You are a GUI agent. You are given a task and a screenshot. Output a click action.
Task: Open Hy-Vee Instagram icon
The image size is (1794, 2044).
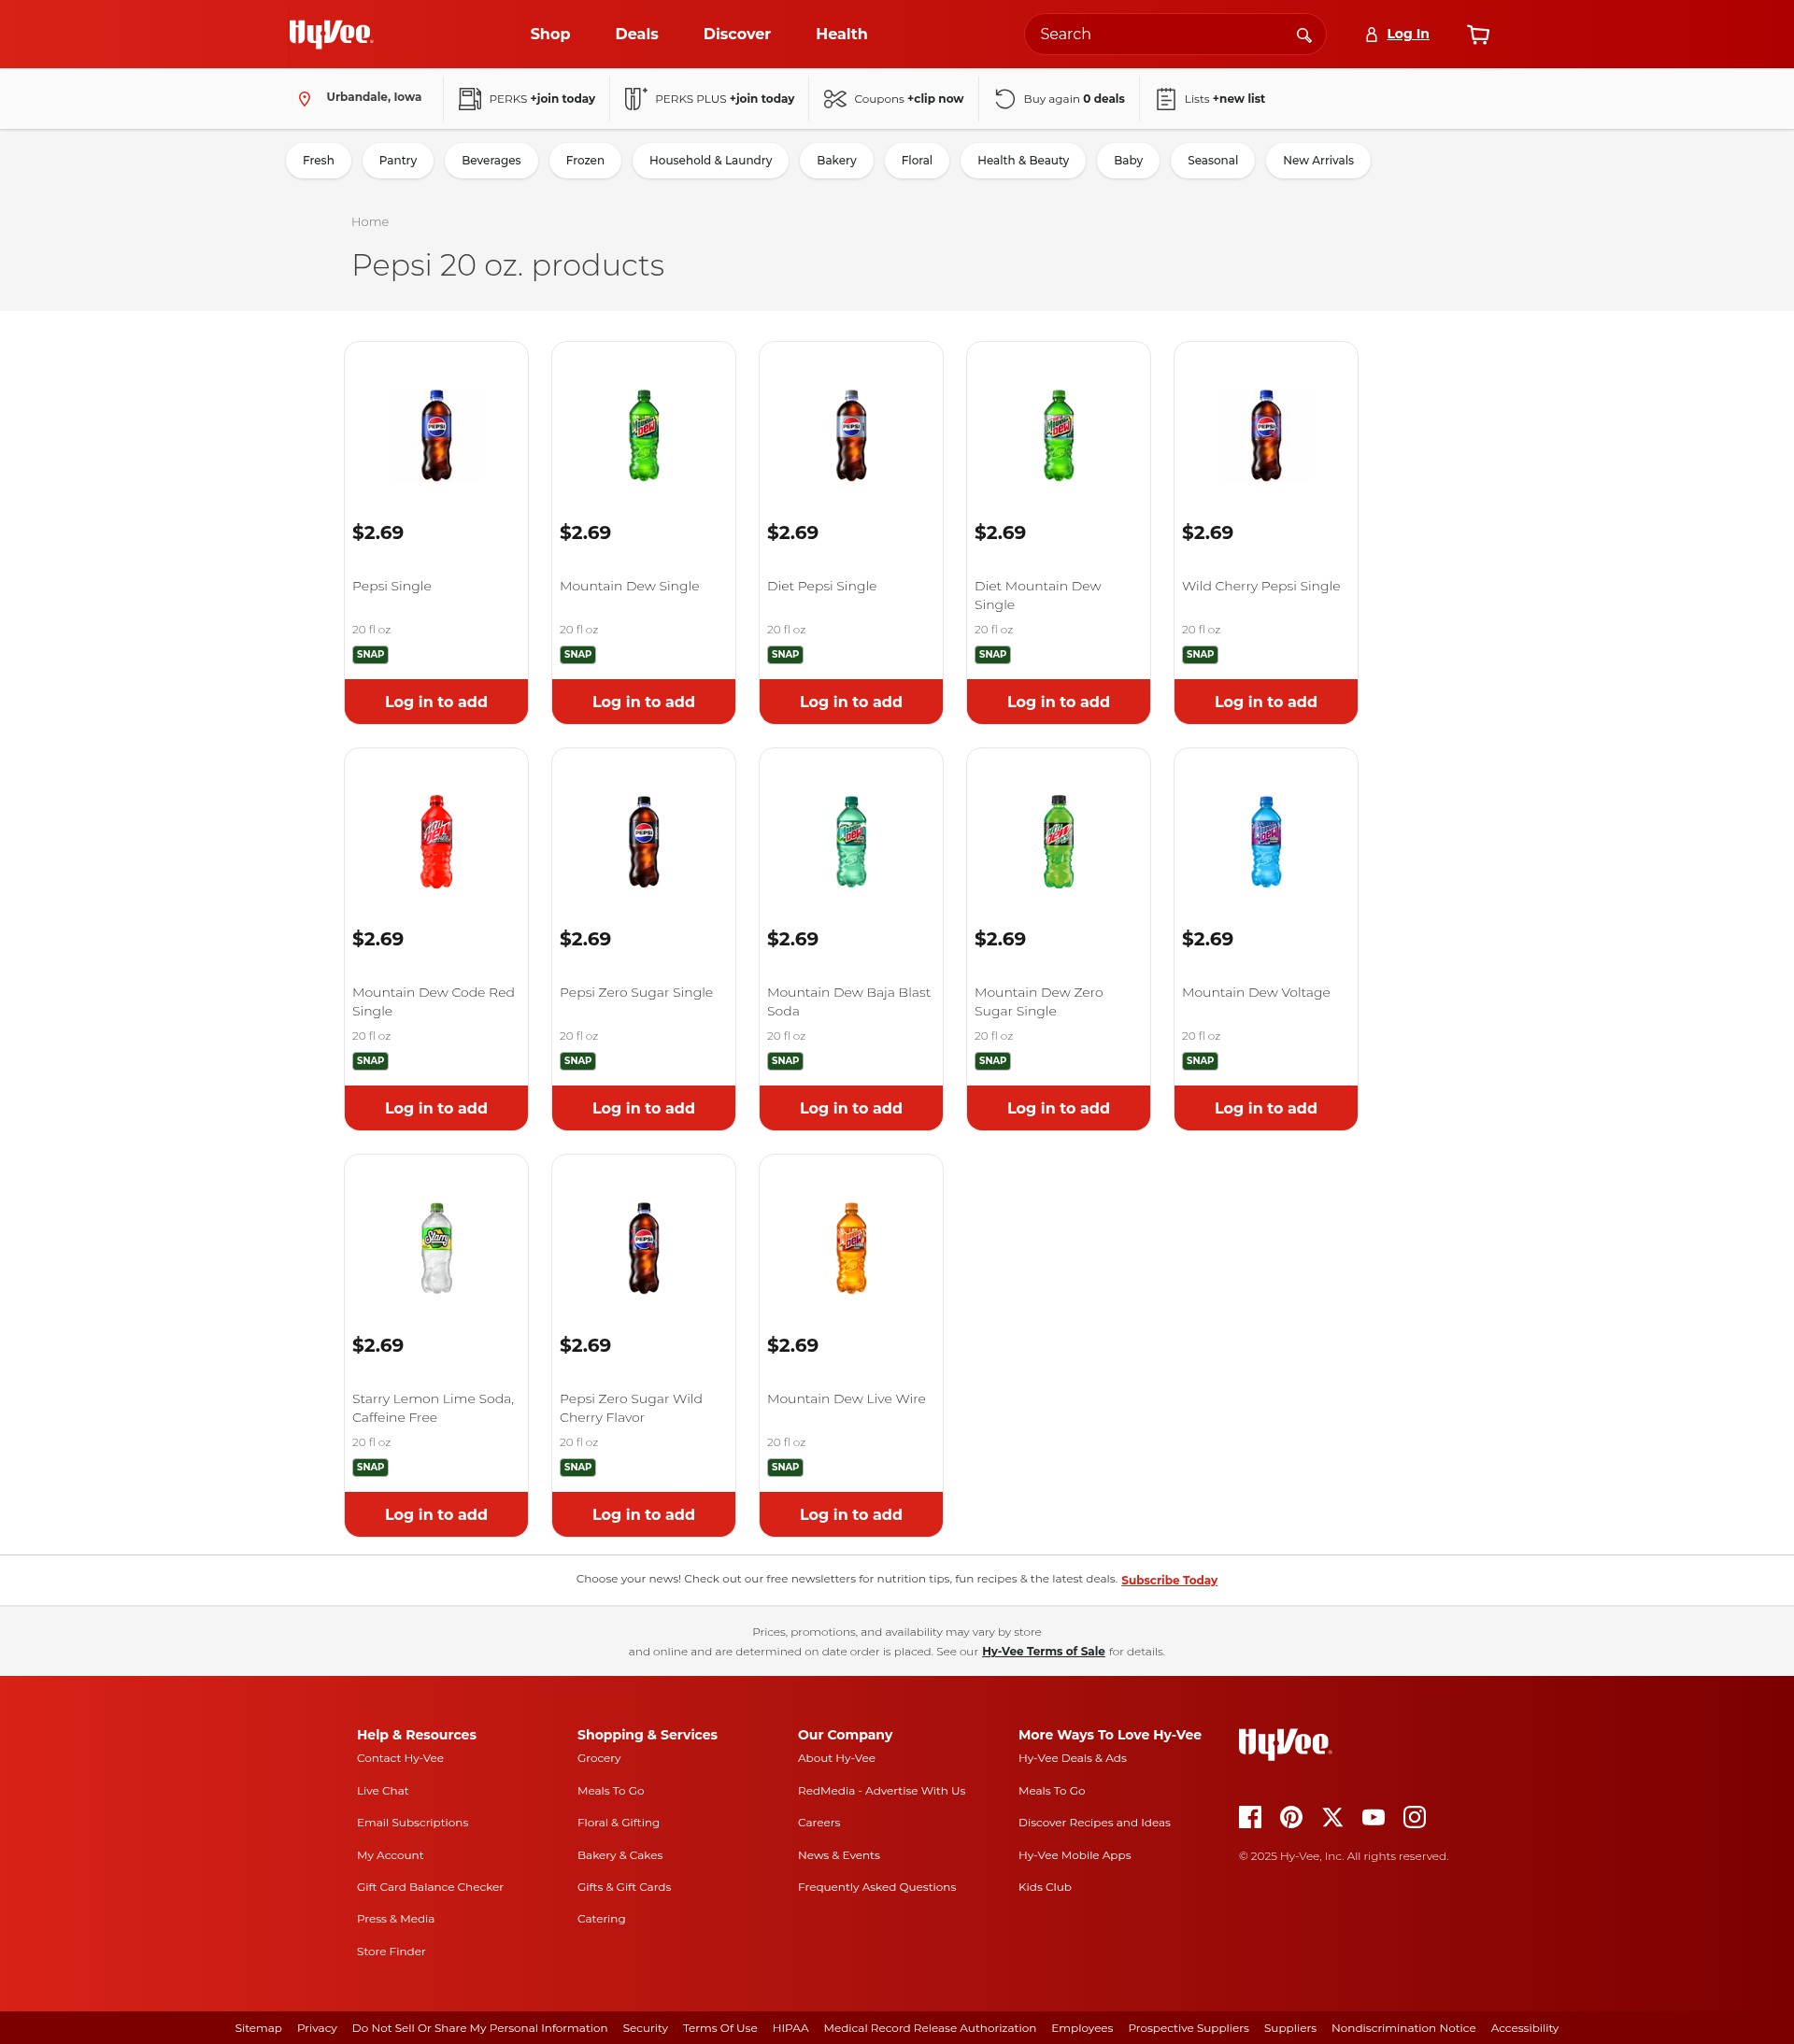pyautogui.click(x=1414, y=1817)
